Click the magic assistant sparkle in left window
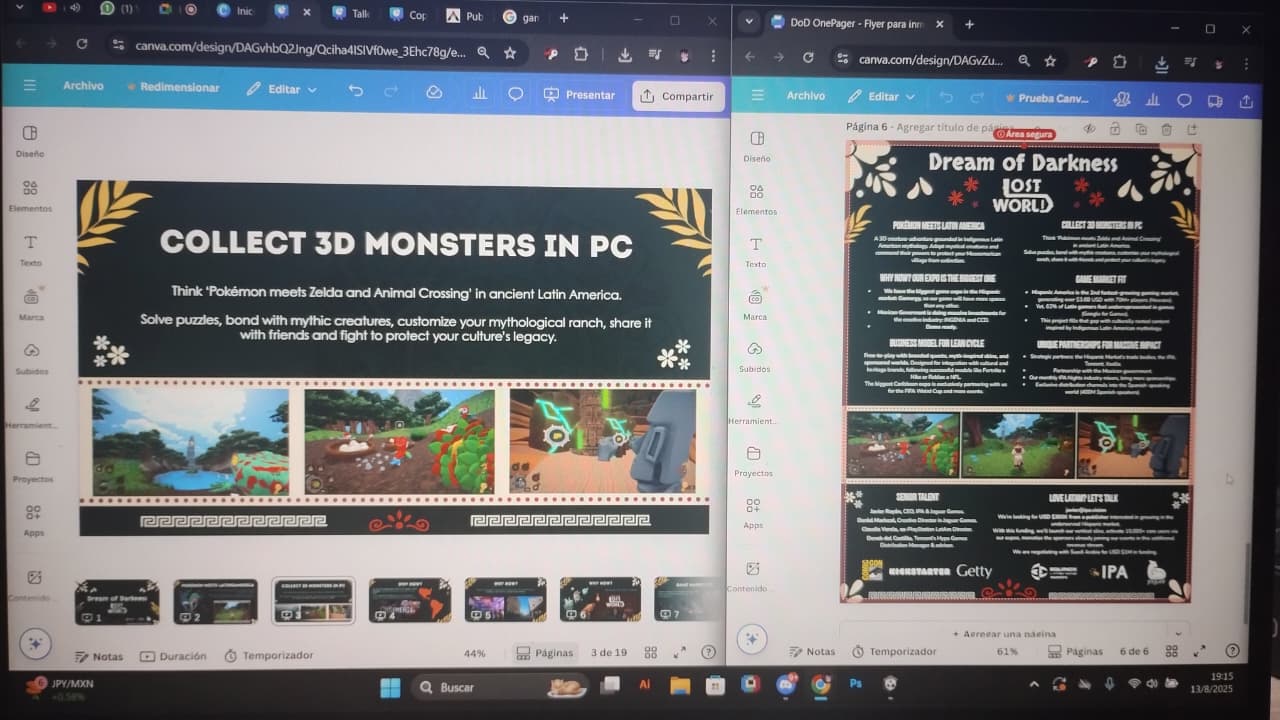Image resolution: width=1280 pixels, height=720 pixels. 35,643
